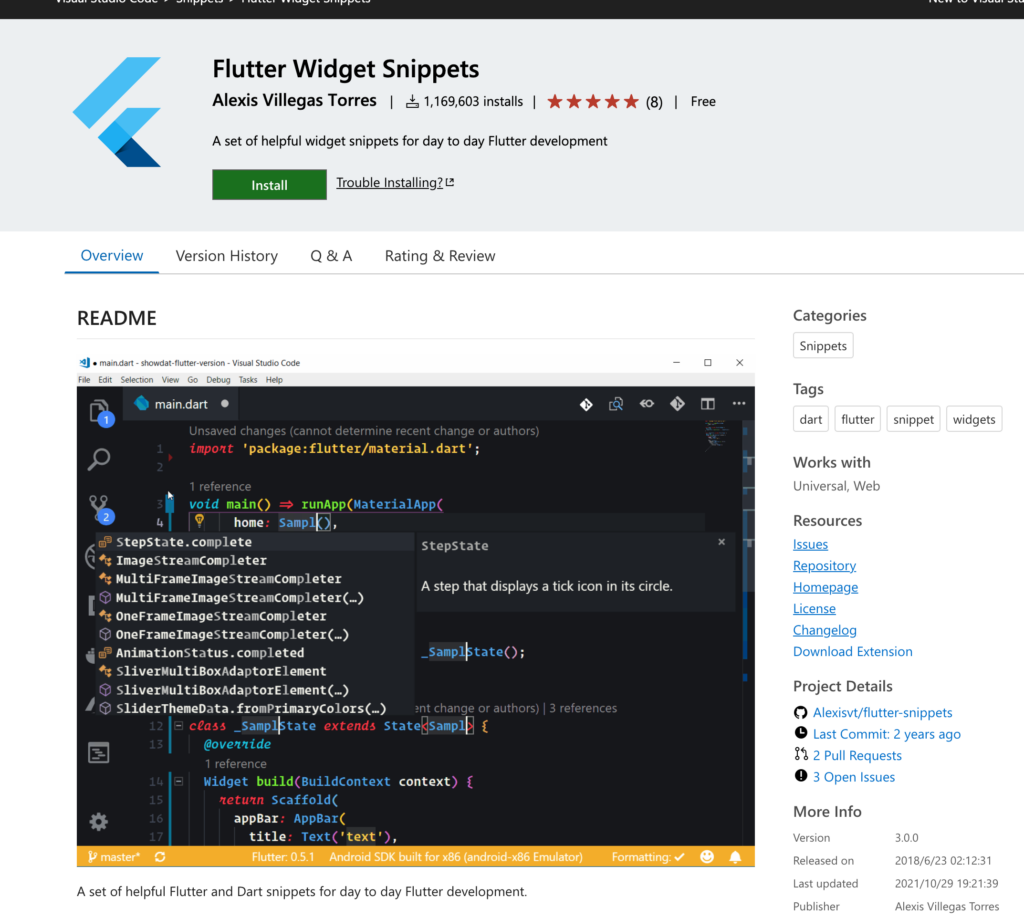Select the Snippets category chip
The height and width of the screenshot is (918, 1024).
(823, 345)
